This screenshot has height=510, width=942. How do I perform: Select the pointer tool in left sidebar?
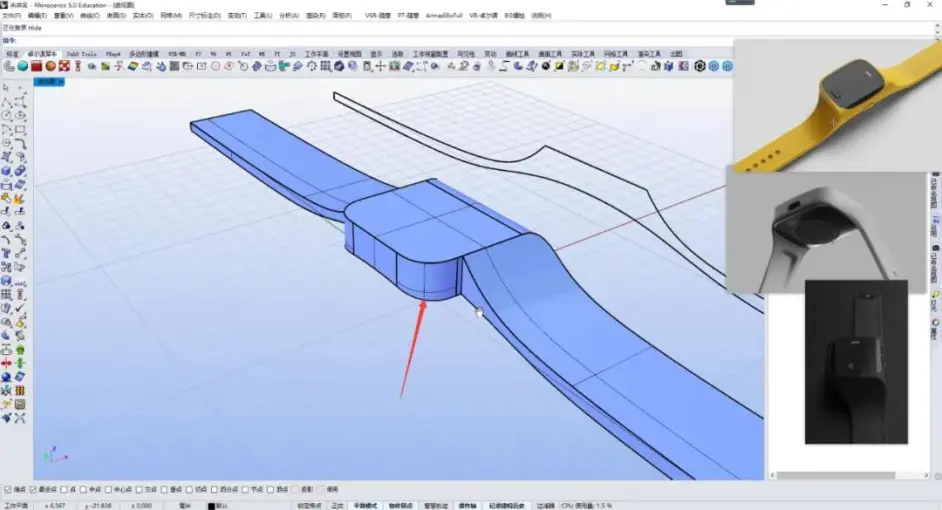click(7, 88)
